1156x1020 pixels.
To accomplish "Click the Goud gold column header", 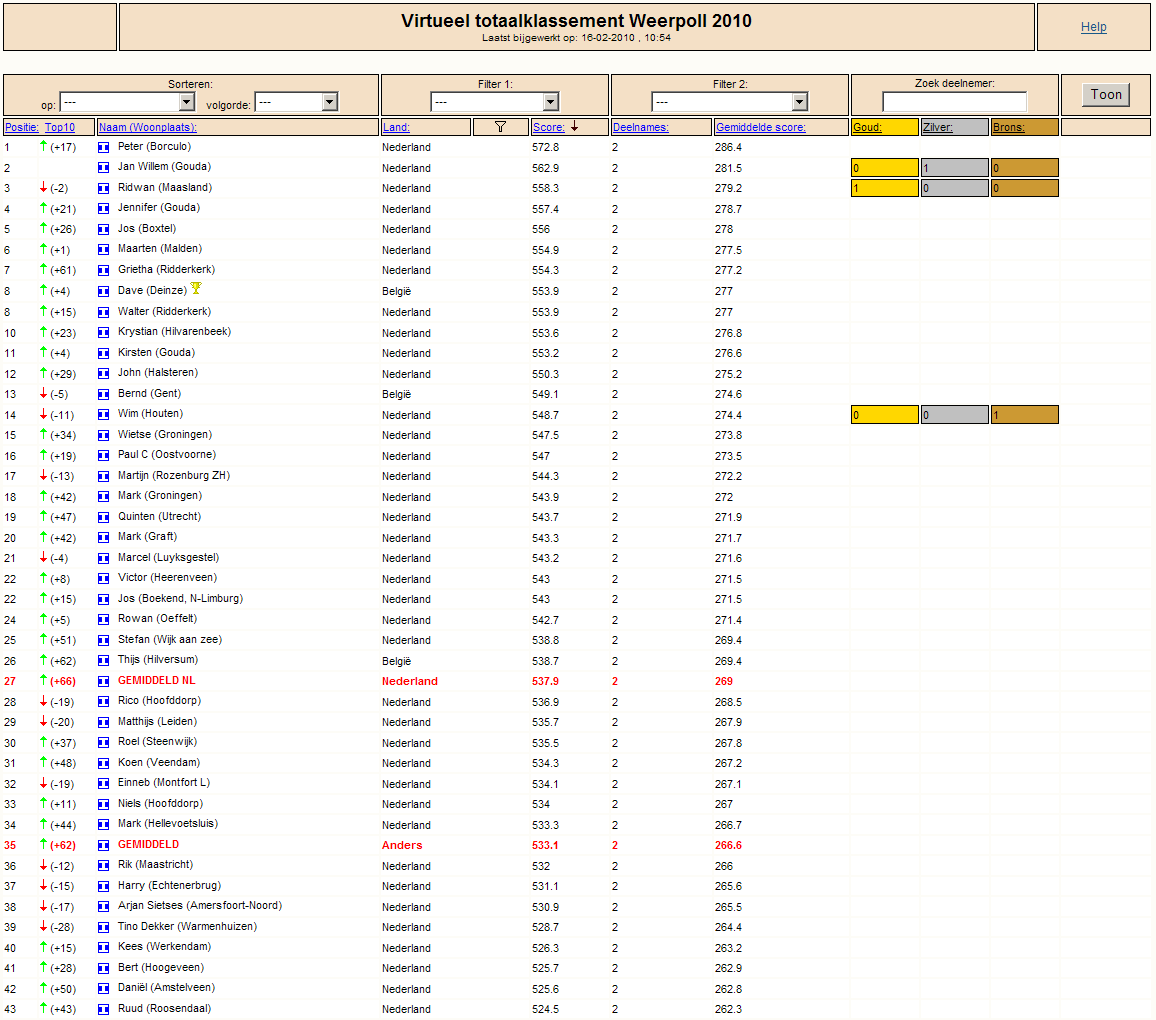I will tap(867, 128).
